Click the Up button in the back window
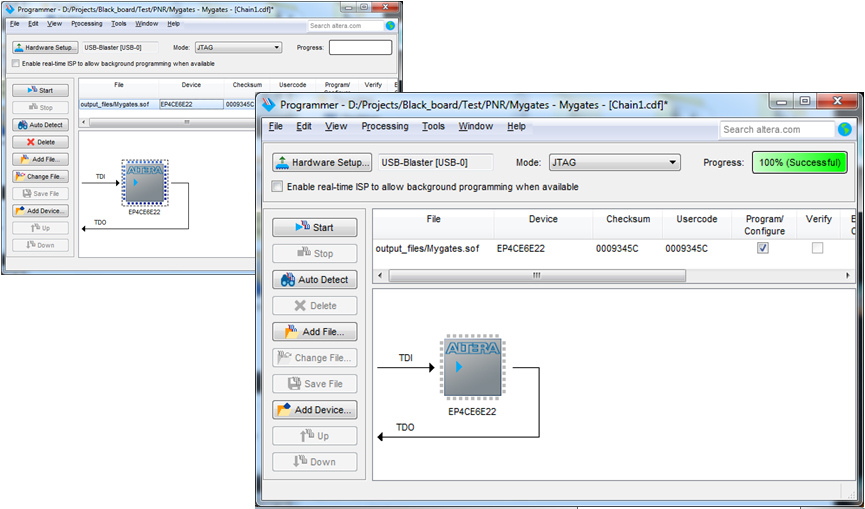 pos(40,228)
